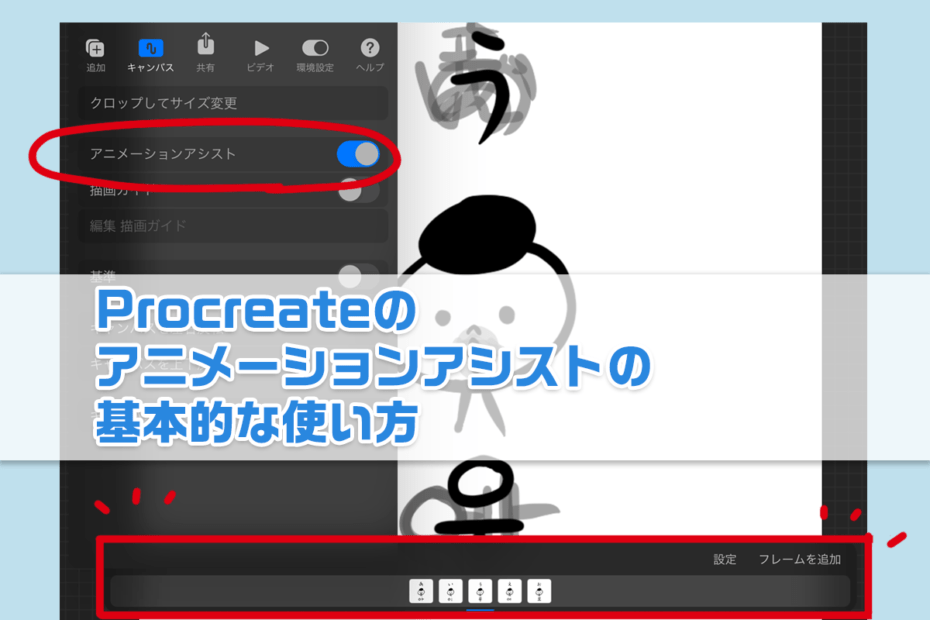
Task: Toggle the 基準 switch
Action: click(358, 276)
